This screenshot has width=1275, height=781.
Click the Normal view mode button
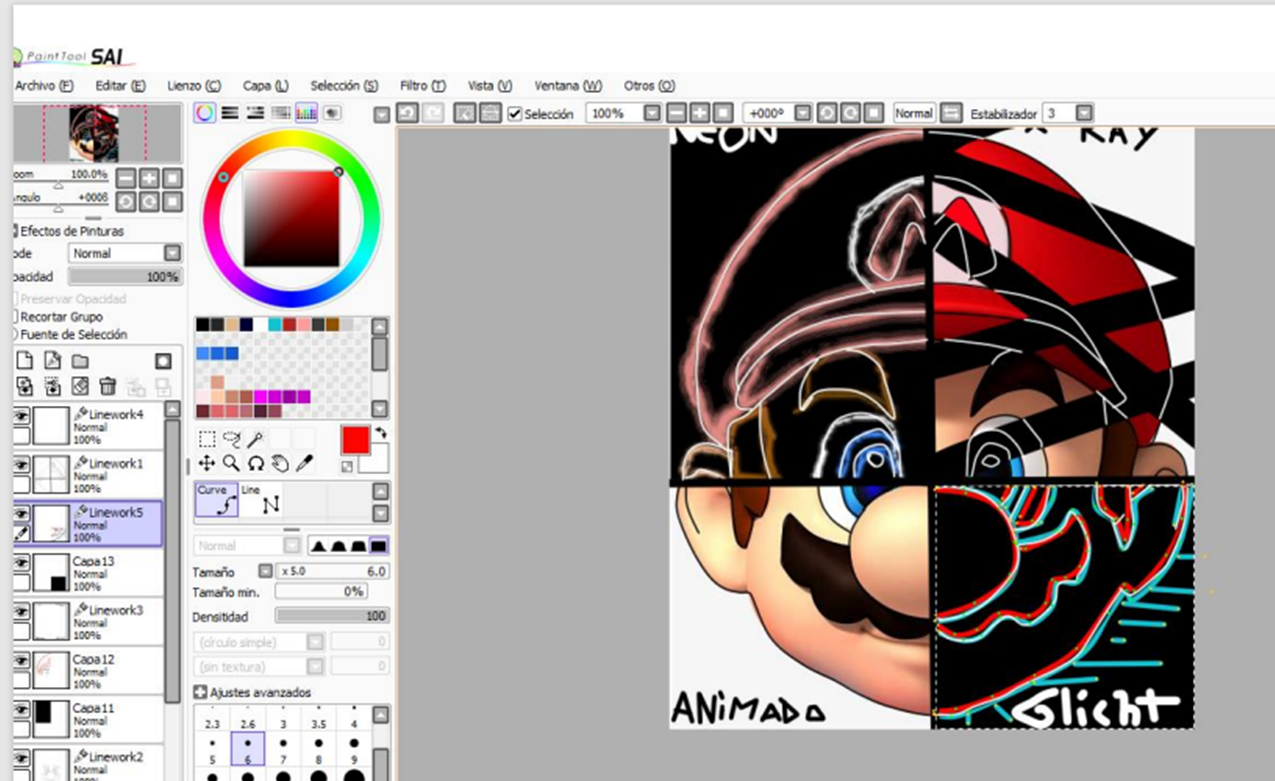point(914,113)
